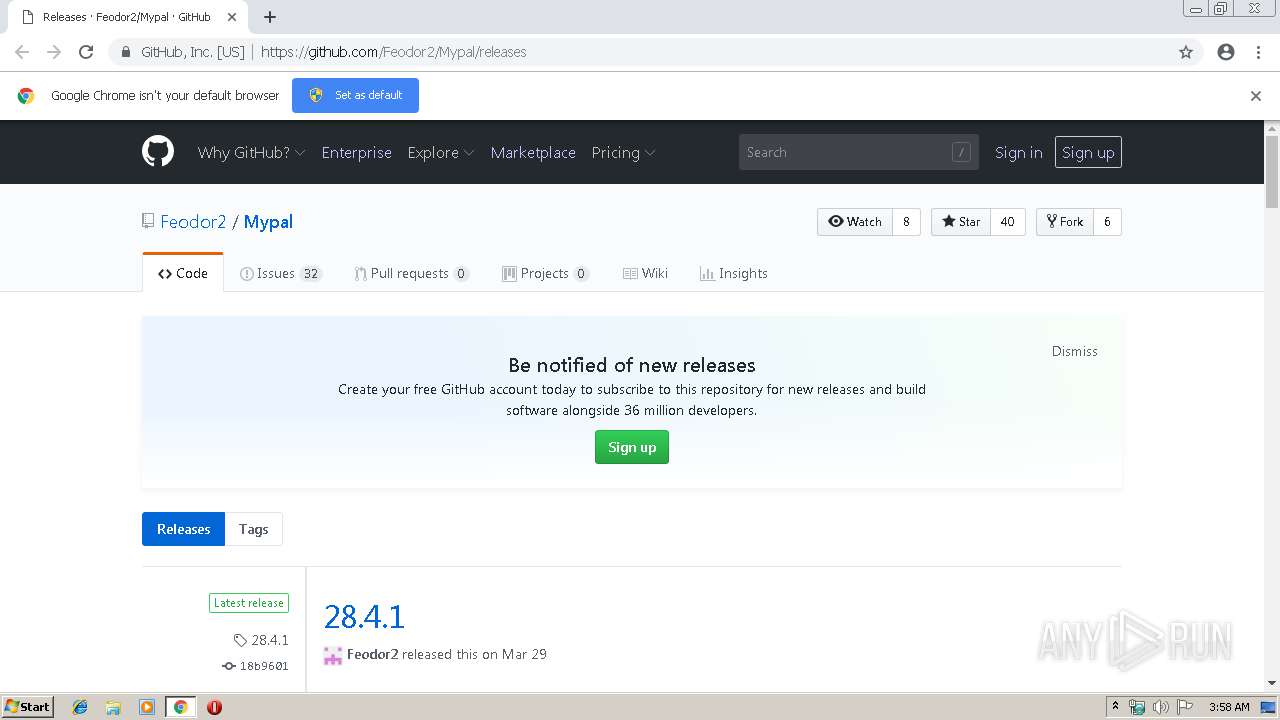The width and height of the screenshot is (1280, 720).
Task: Bookmark this page with the star icon
Action: (x=1186, y=52)
